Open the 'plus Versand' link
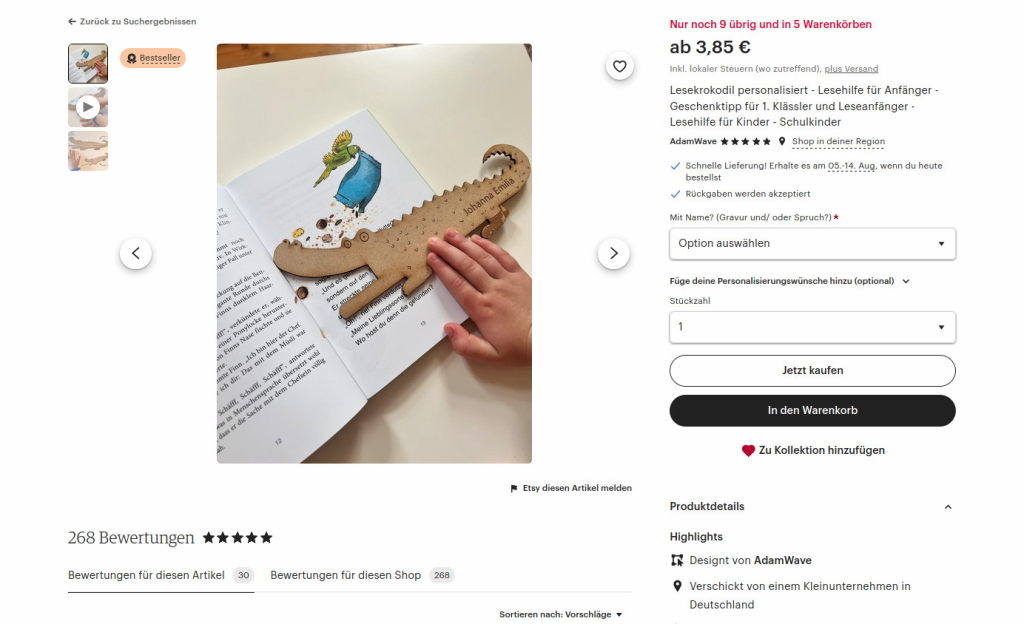1024x624 pixels. click(851, 69)
